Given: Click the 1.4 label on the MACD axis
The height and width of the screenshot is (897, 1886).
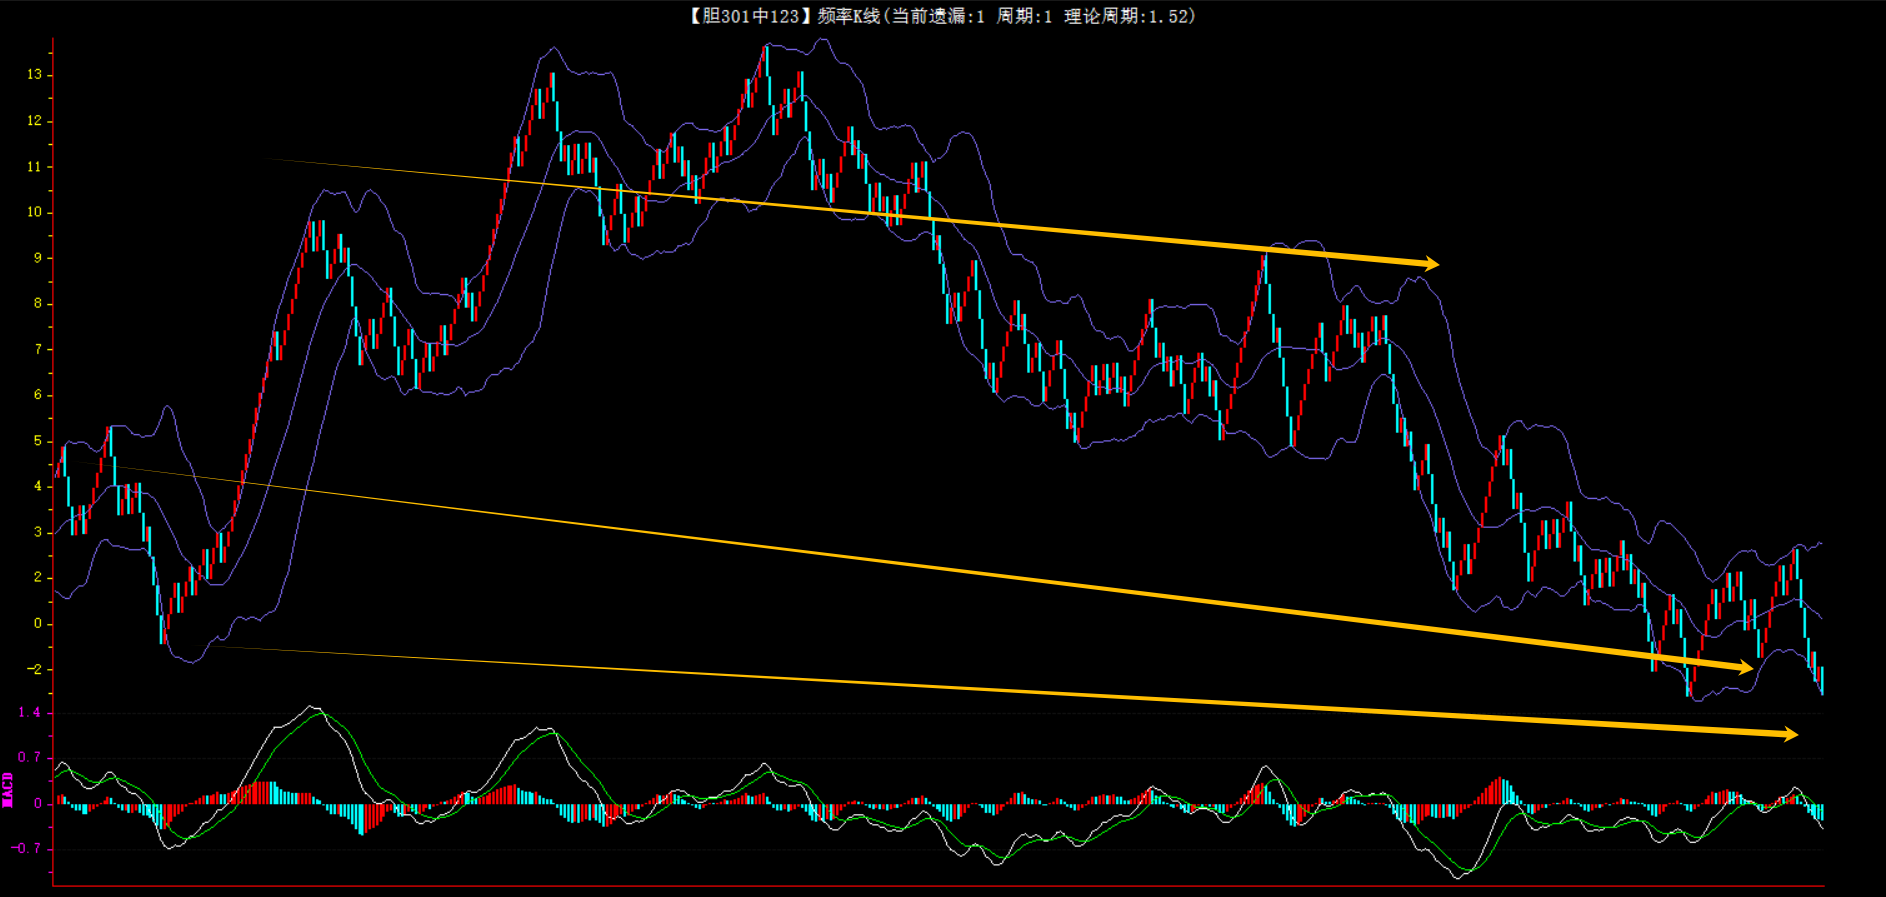Looking at the screenshot, I should pos(30,713).
